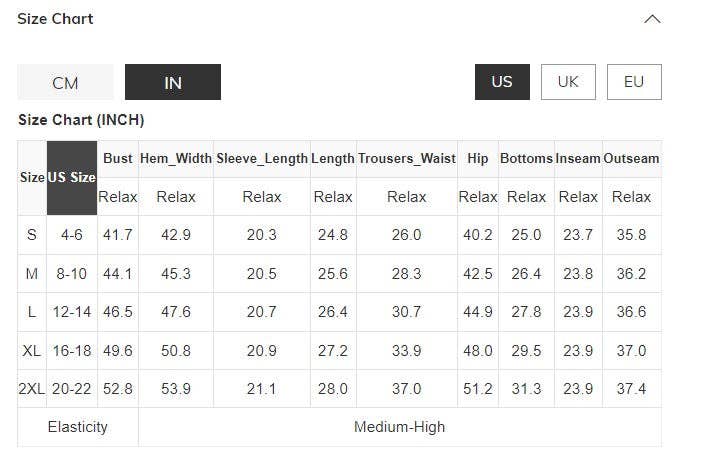
Task: Click the Inseam column header
Action: point(578,159)
